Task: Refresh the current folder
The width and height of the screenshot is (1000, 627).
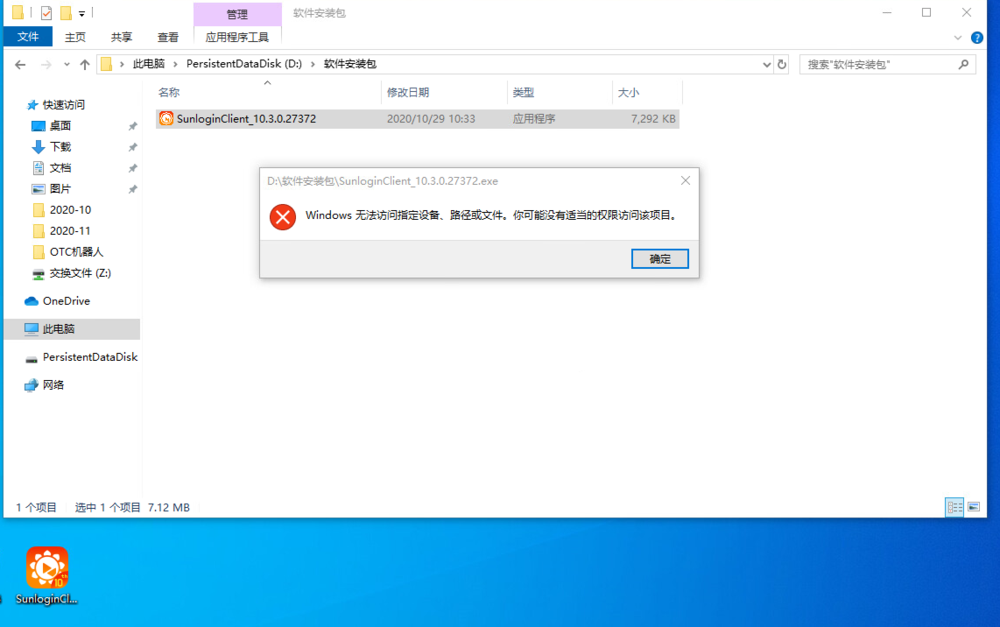Action: pos(782,64)
